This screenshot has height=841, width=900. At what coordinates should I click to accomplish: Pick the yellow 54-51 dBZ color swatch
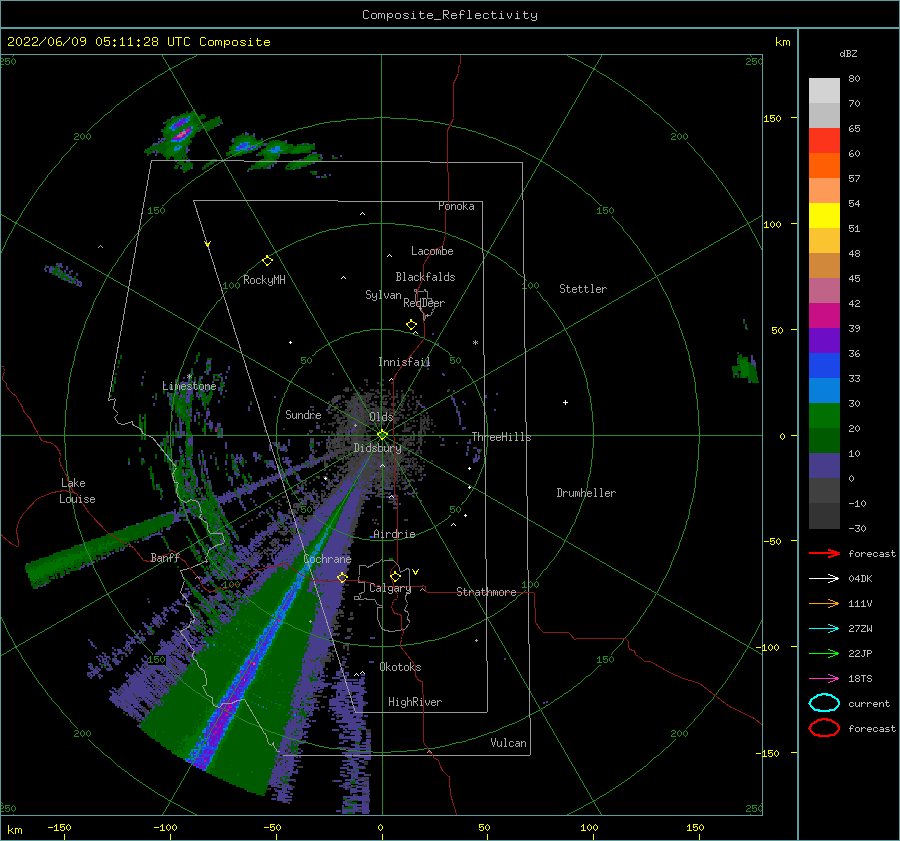click(x=824, y=216)
